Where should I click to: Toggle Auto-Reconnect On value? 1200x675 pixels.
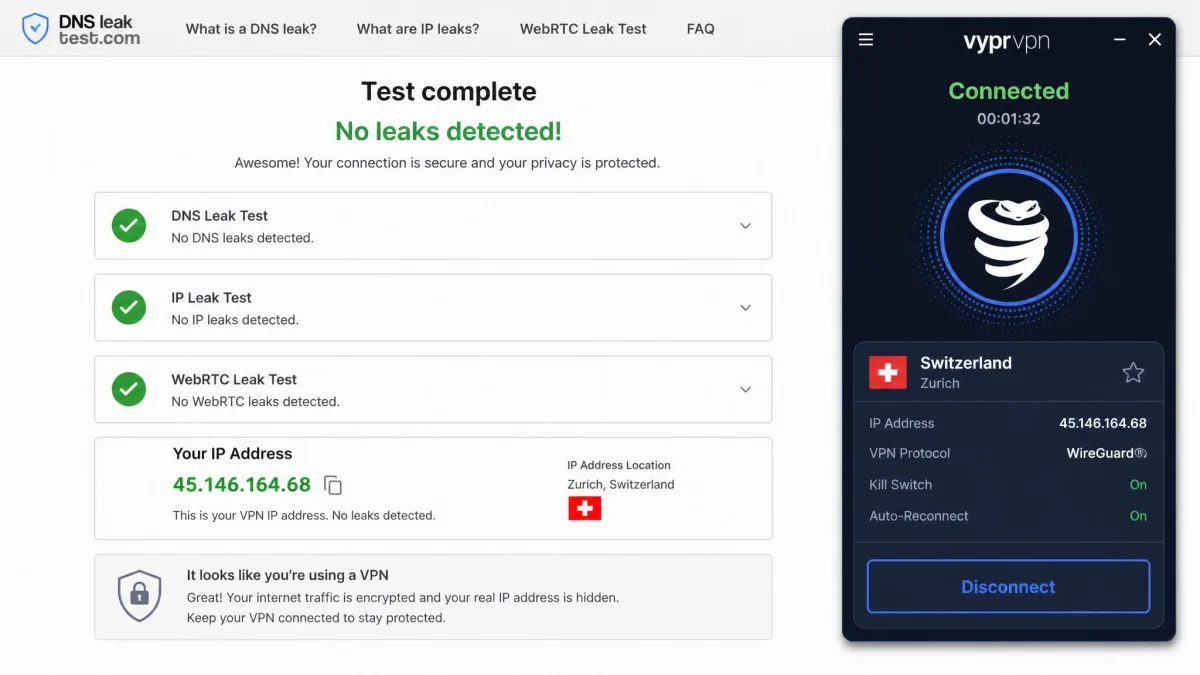pyautogui.click(x=1138, y=516)
